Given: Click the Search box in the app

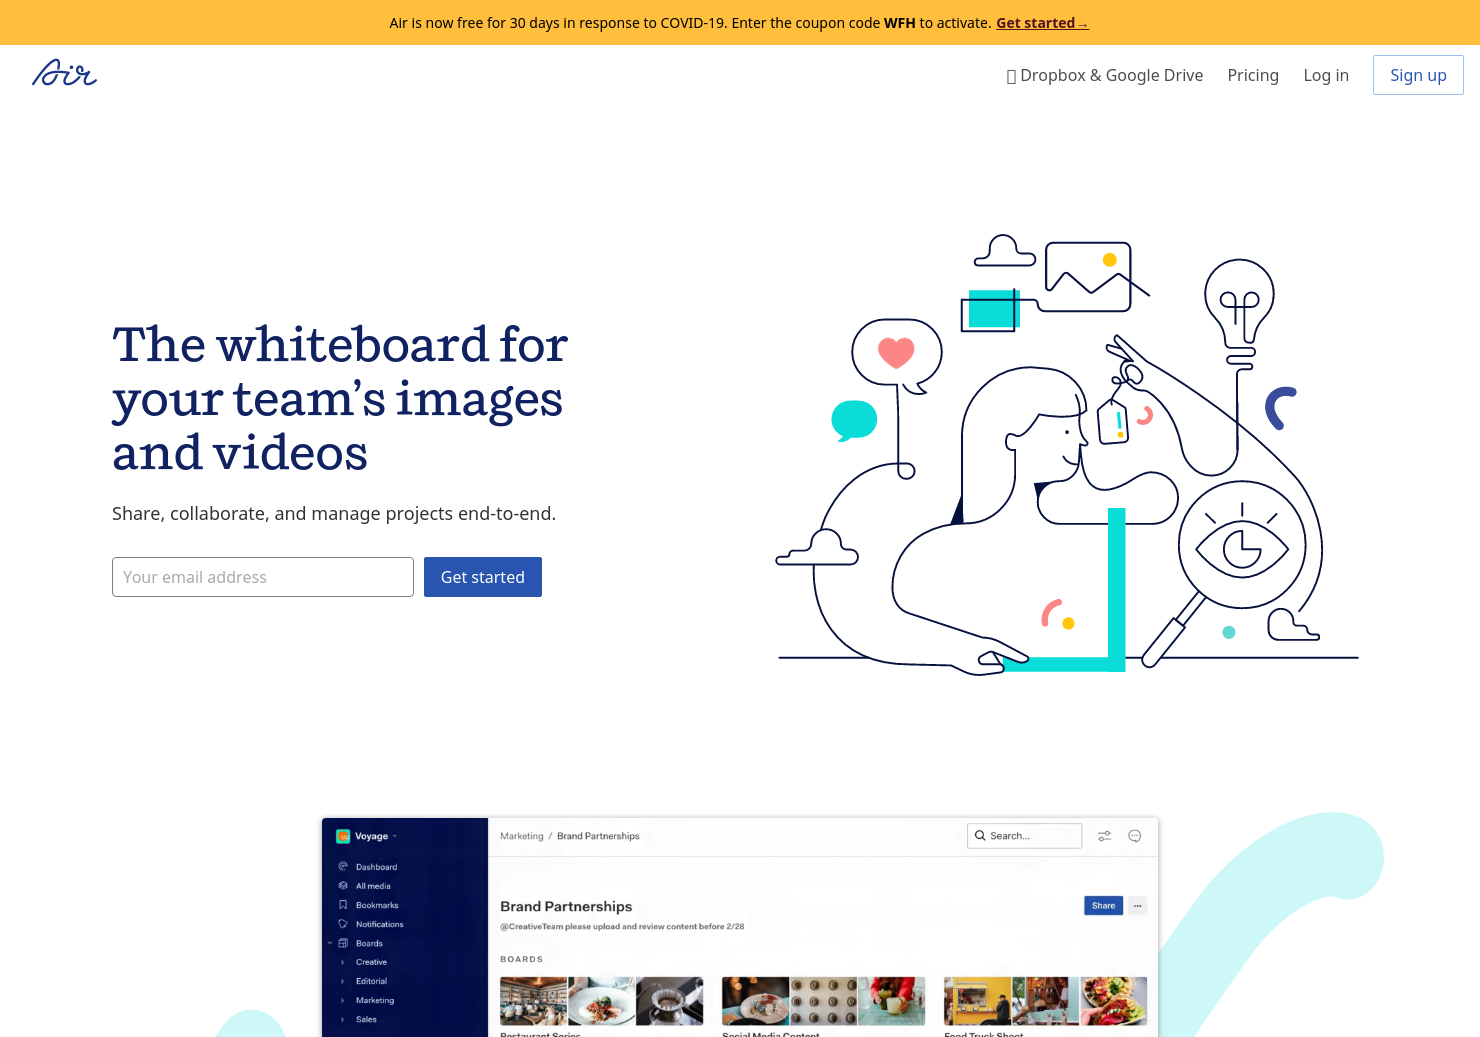Looking at the screenshot, I should (x=1025, y=836).
